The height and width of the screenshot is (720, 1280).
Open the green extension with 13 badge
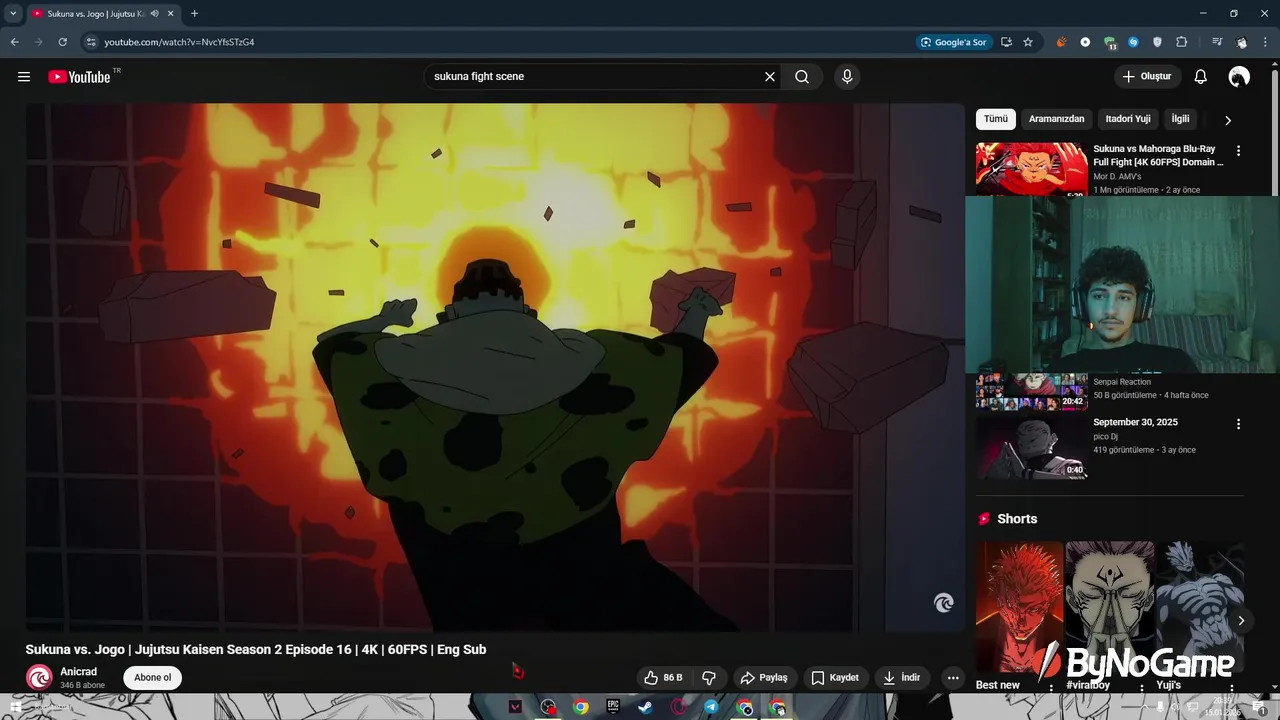[x=1110, y=43]
